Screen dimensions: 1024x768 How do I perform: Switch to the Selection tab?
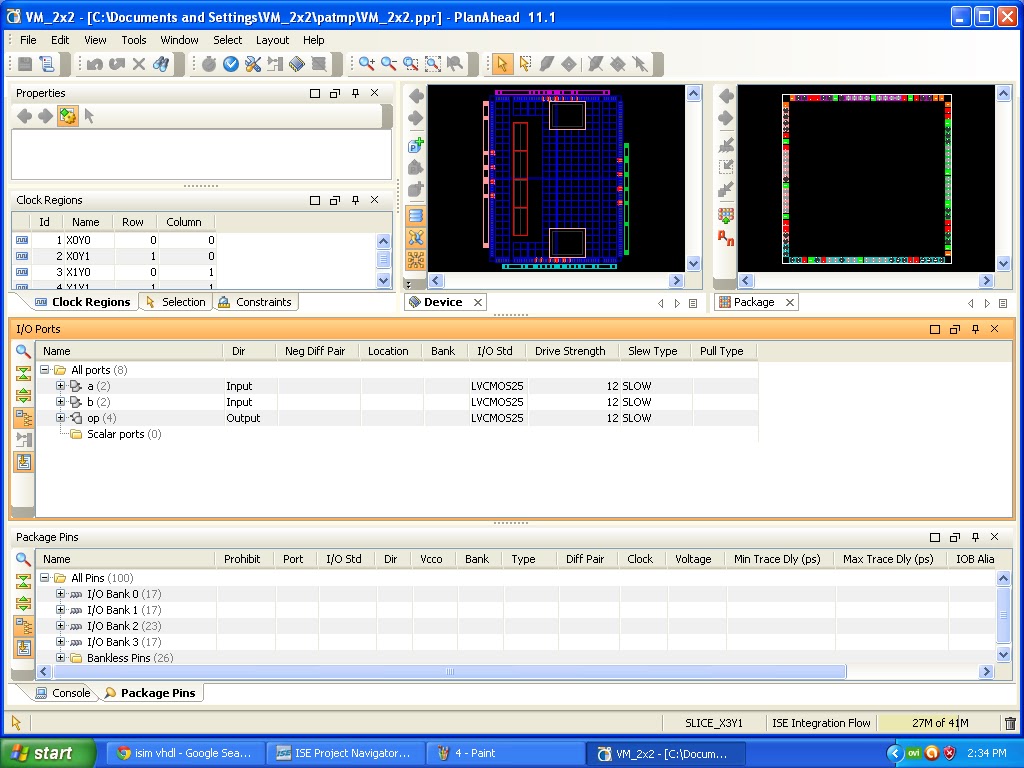tap(176, 302)
